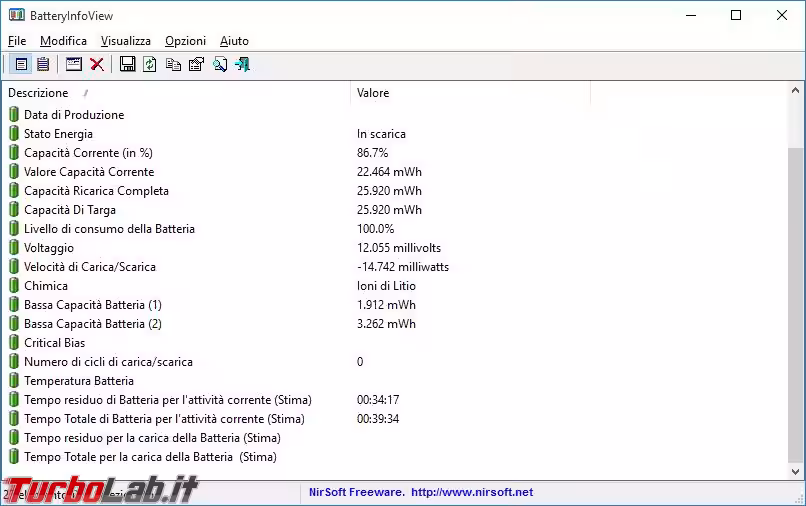Click the vertical scrollbar down arrow

(795, 471)
